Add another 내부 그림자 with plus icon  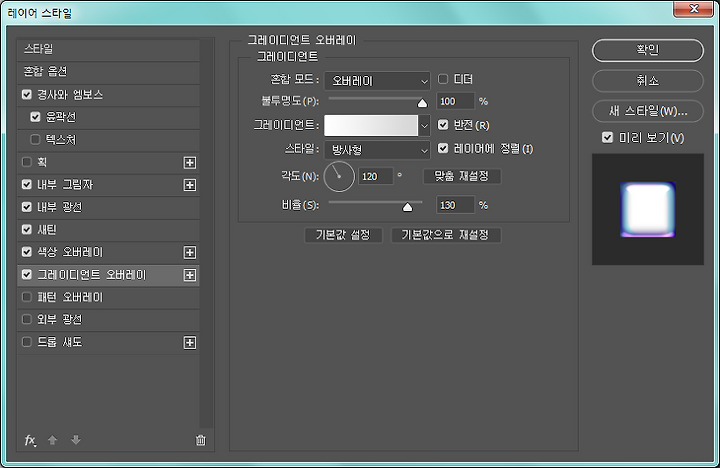190,185
